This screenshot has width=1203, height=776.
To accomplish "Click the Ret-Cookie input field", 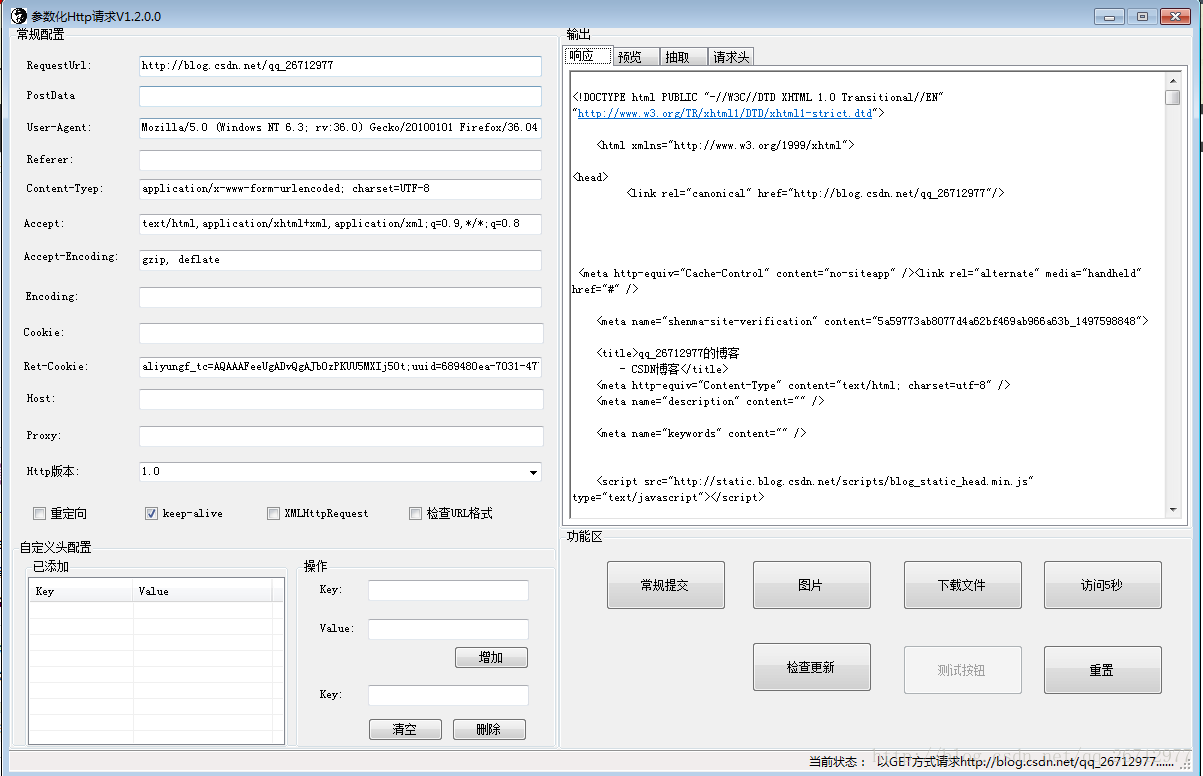I will pyautogui.click(x=340, y=367).
